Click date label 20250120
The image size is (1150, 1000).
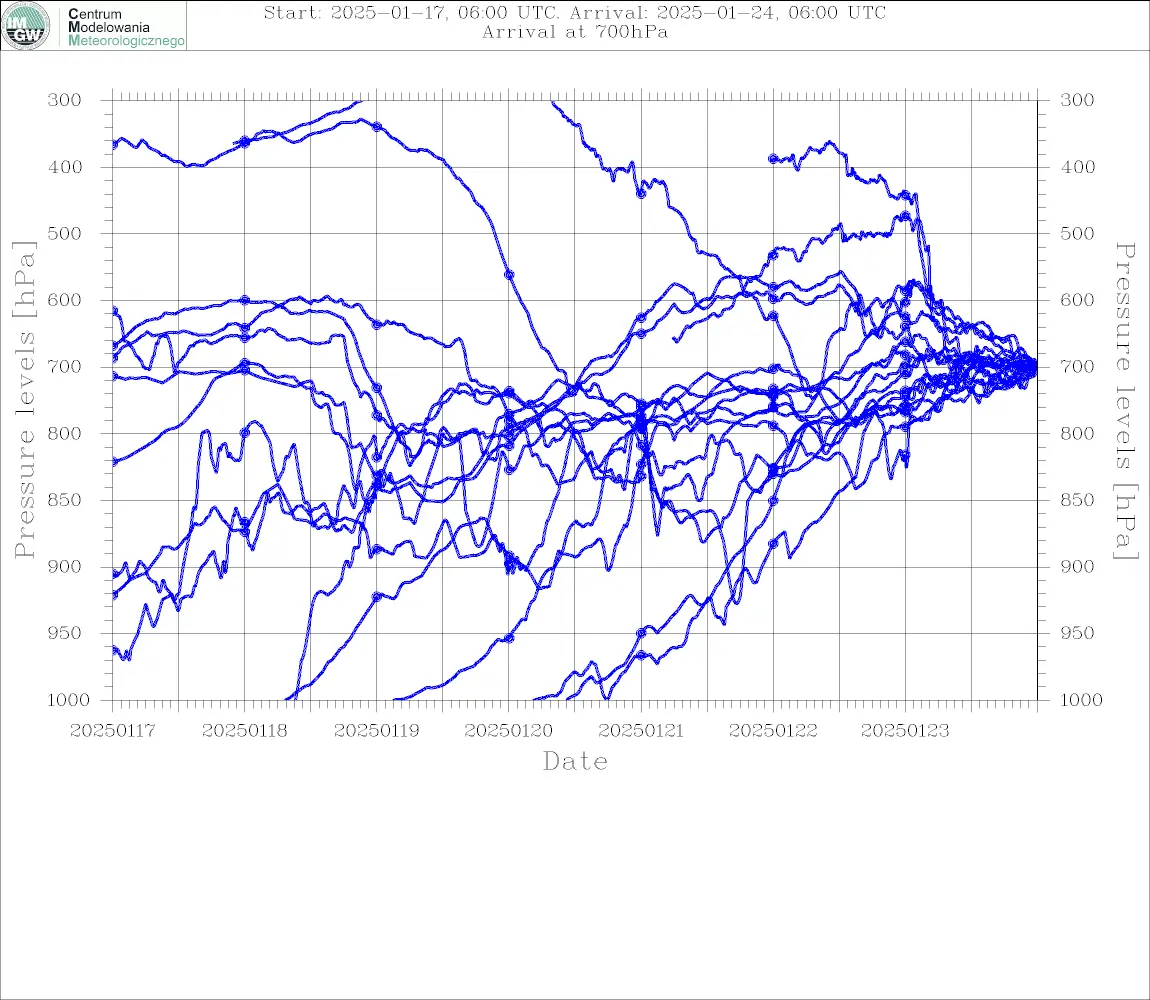(508, 731)
